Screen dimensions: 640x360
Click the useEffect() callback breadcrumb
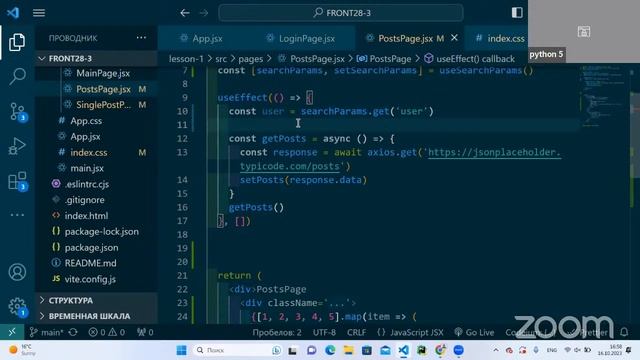pyautogui.click(x=470, y=59)
